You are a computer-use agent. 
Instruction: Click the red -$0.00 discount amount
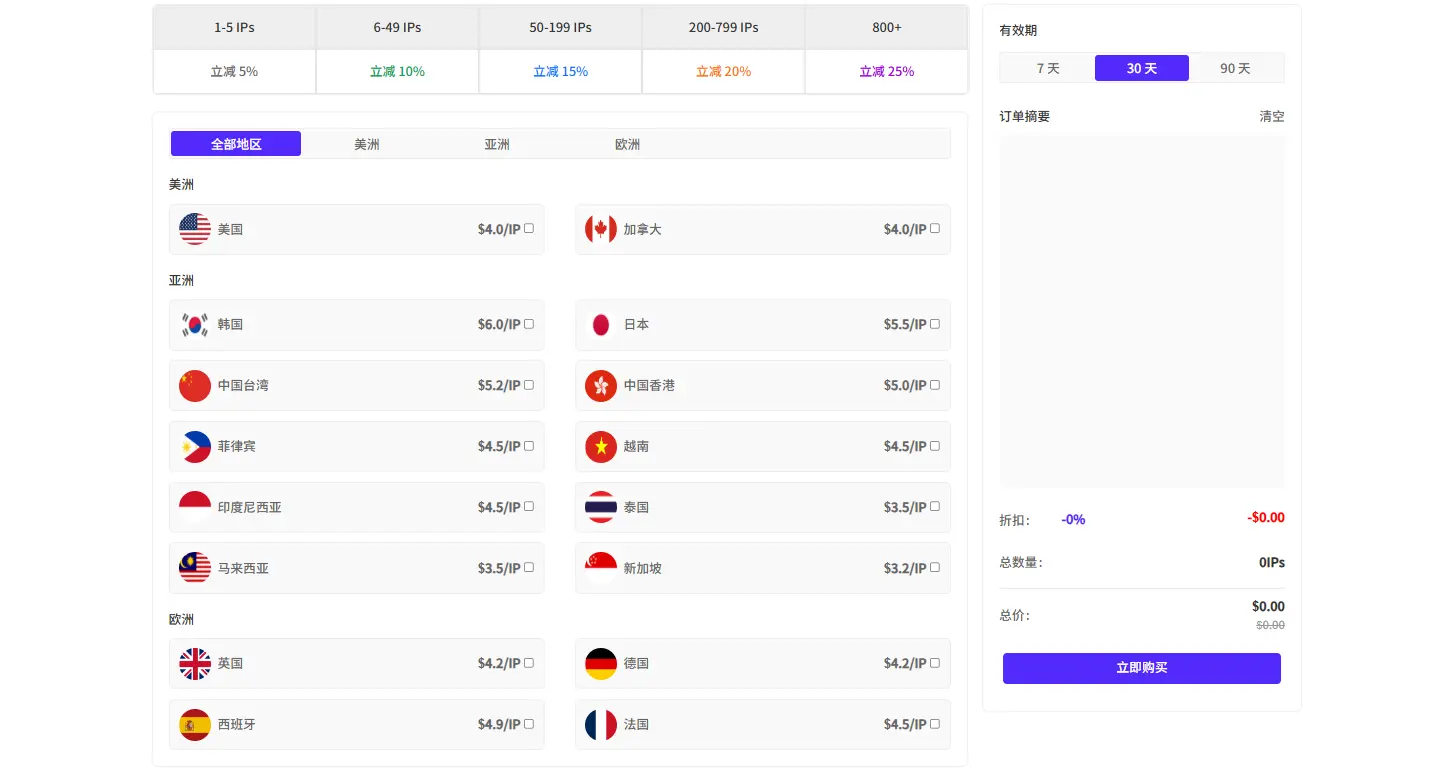click(x=1266, y=517)
